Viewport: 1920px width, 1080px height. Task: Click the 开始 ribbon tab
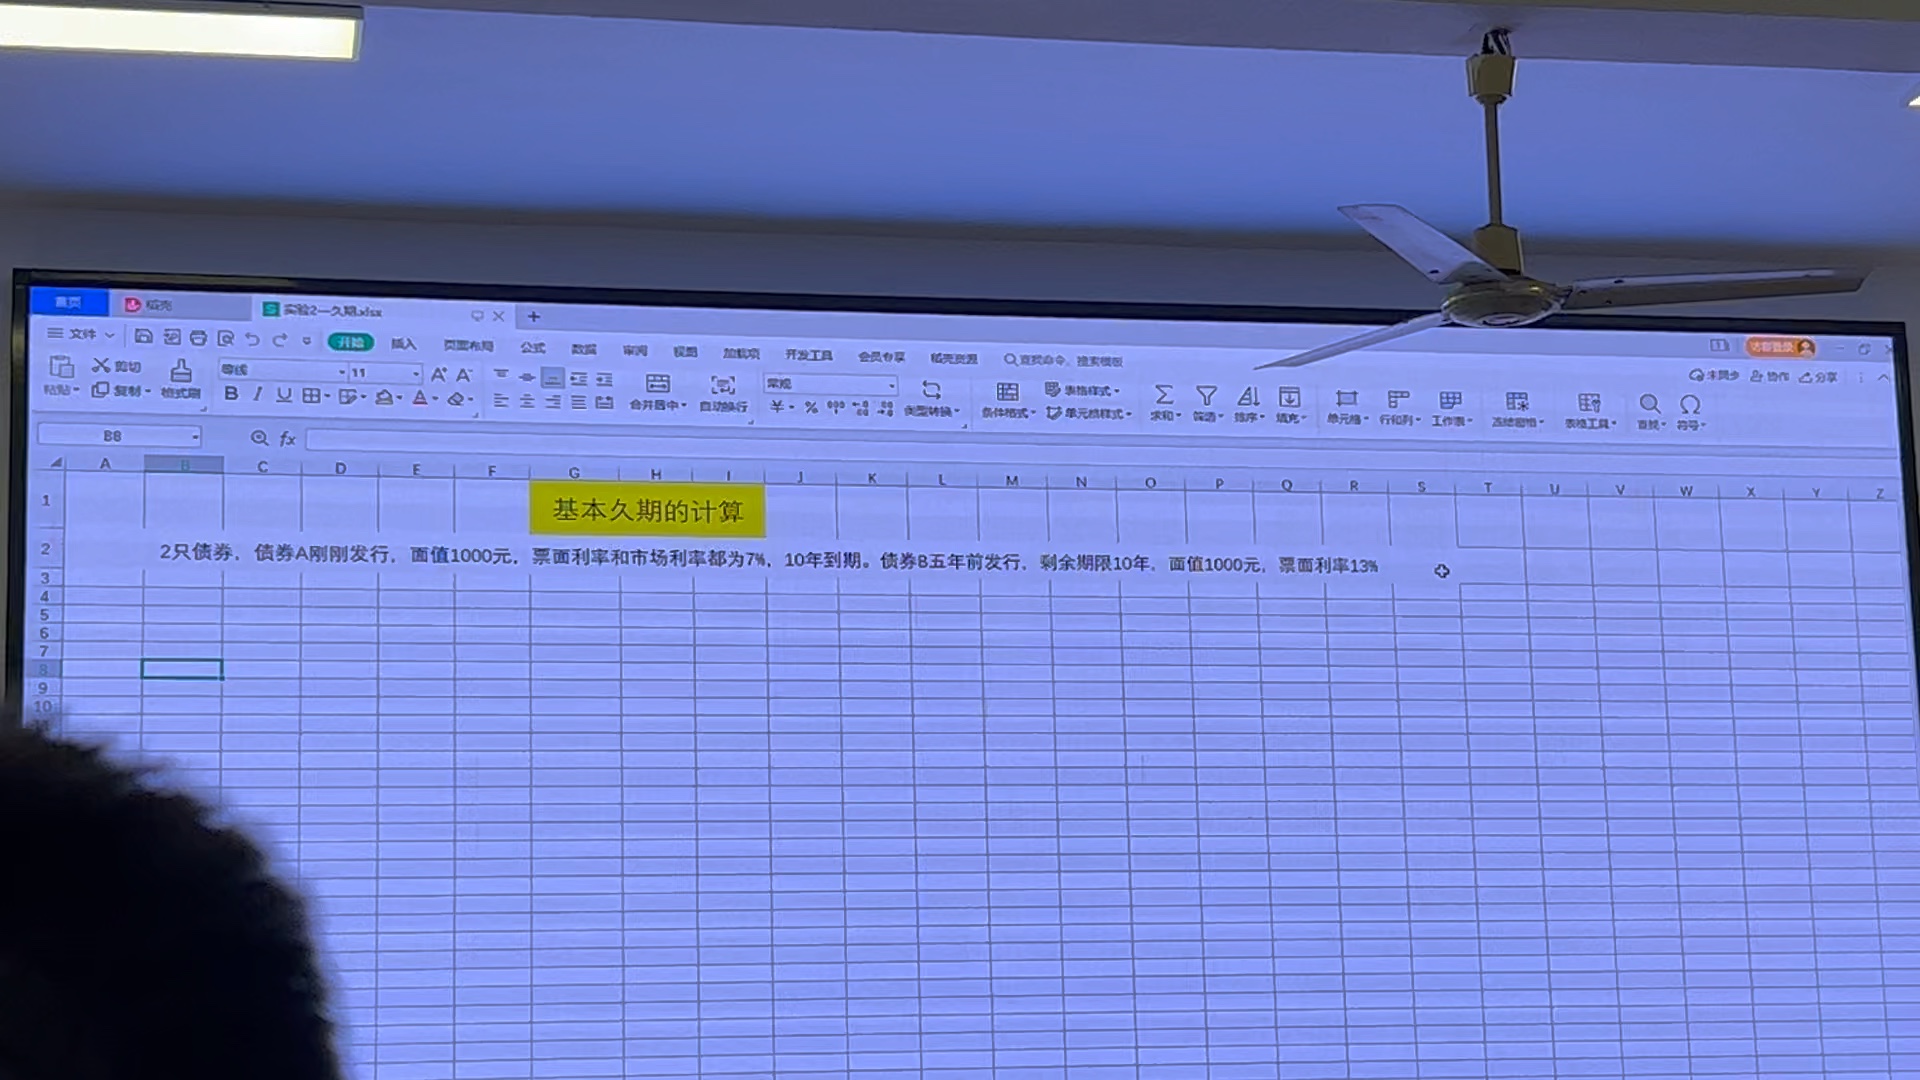[349, 347]
